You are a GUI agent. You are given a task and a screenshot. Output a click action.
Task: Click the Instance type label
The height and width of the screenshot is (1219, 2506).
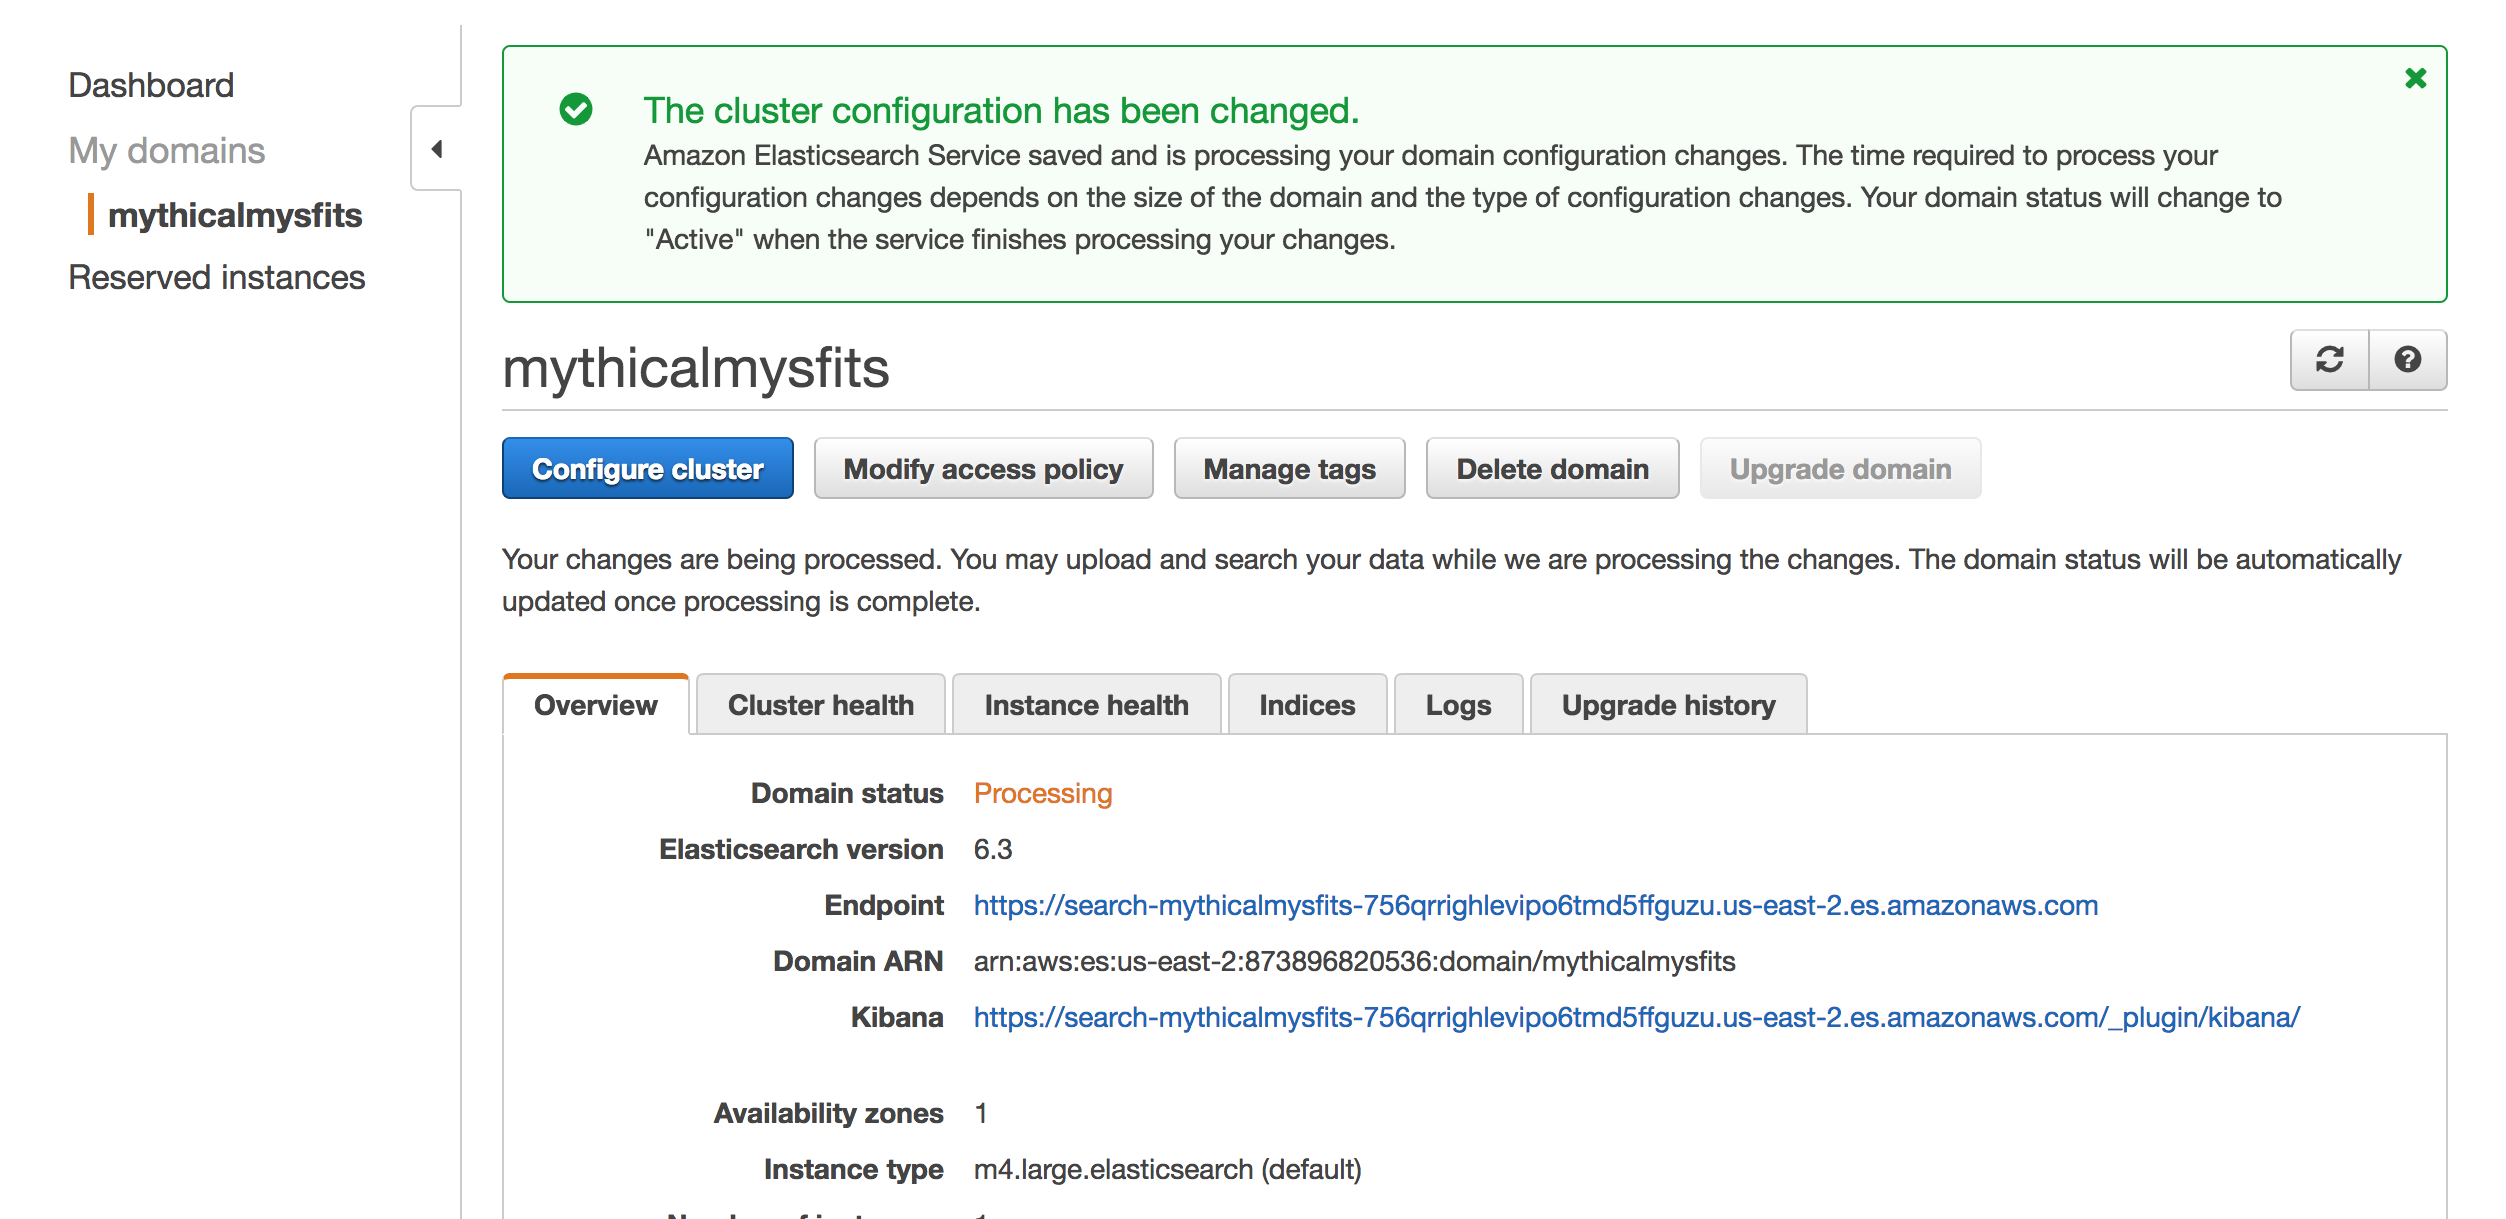pos(853,1169)
